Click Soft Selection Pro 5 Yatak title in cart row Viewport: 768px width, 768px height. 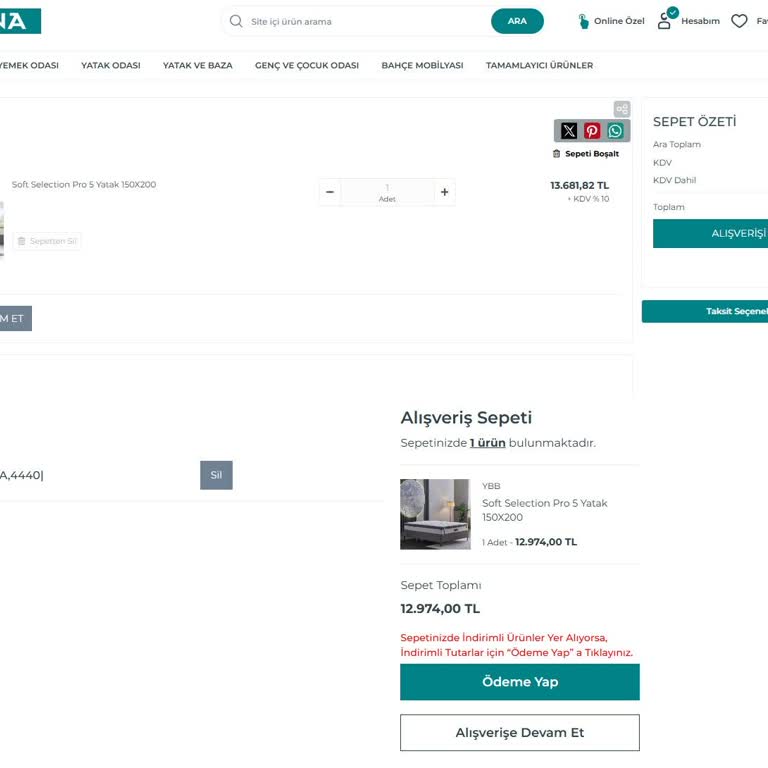pos(84,185)
